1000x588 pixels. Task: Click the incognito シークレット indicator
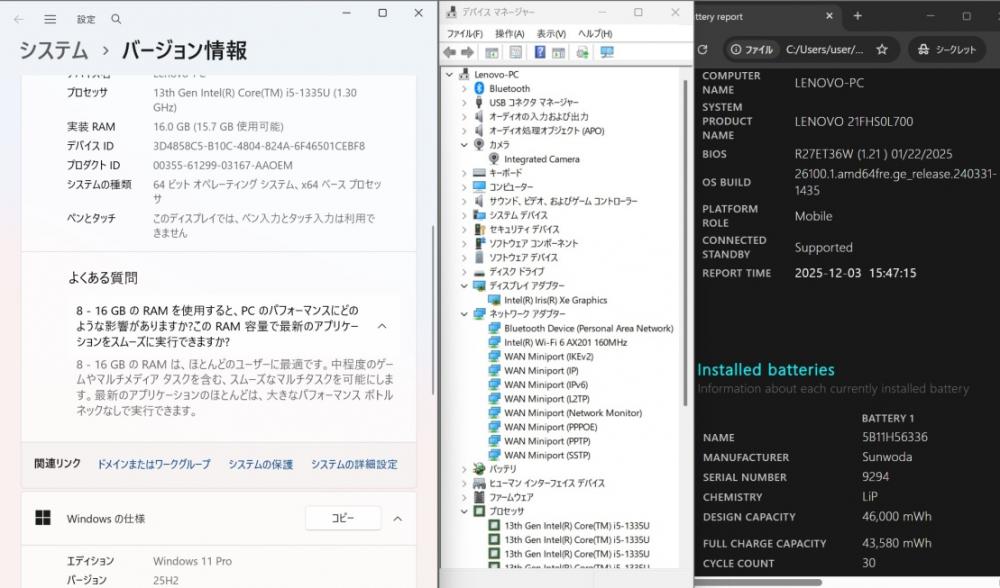[946, 49]
